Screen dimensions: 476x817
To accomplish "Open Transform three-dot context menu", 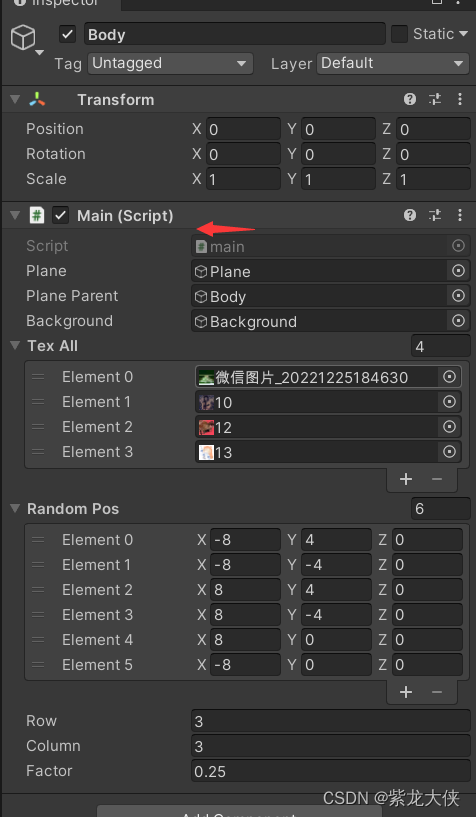I will tap(459, 99).
